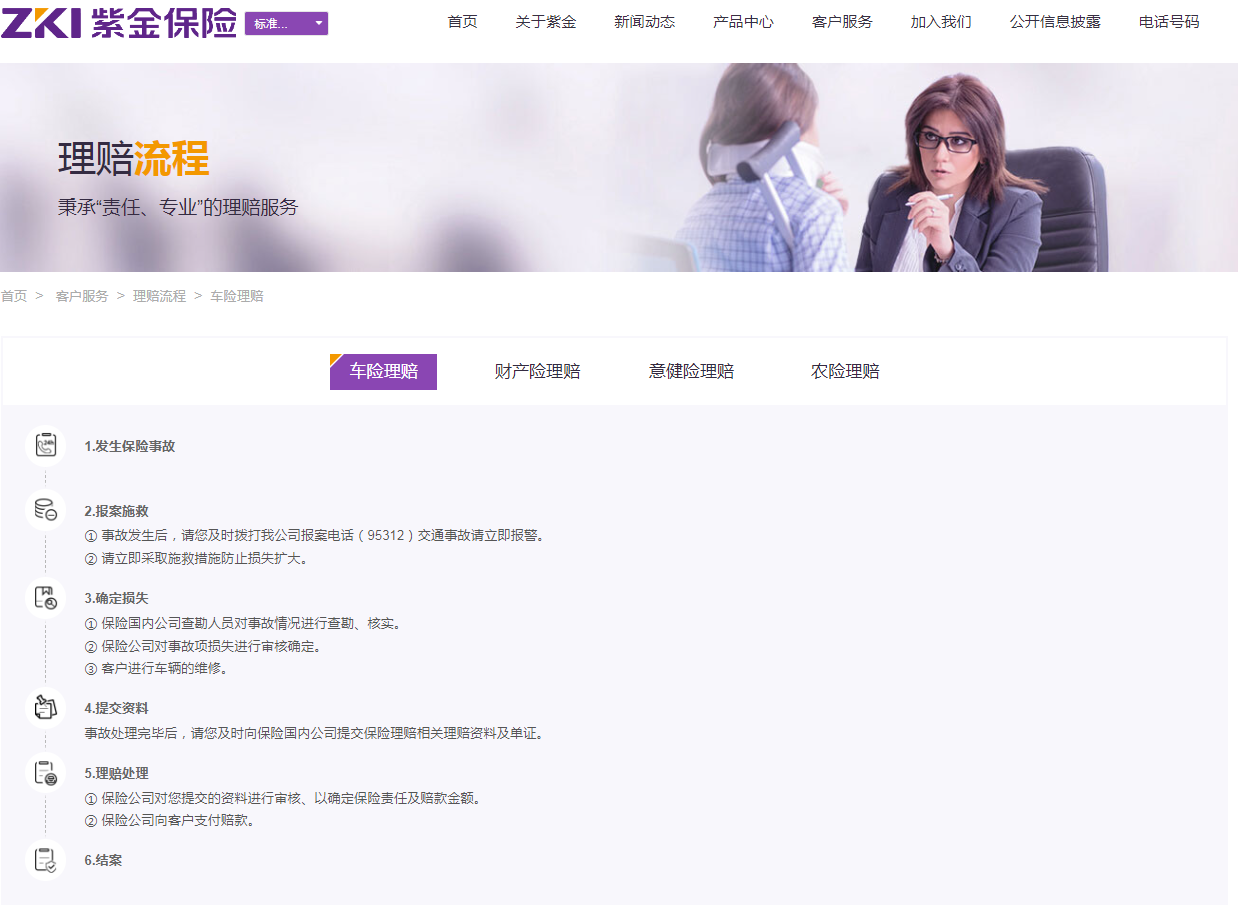Open the 关于紫金 menu item
The image size is (1238, 907).
[x=545, y=22]
